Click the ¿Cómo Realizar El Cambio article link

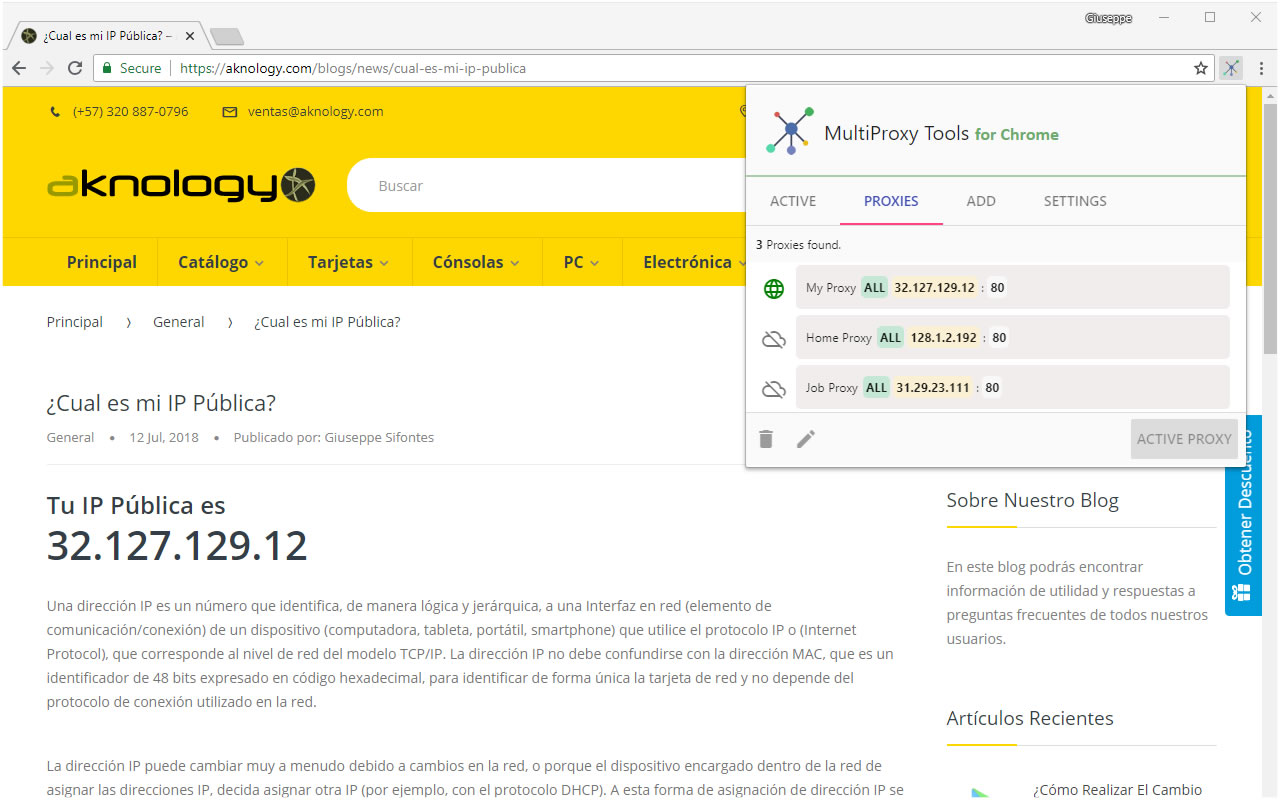[1118, 790]
